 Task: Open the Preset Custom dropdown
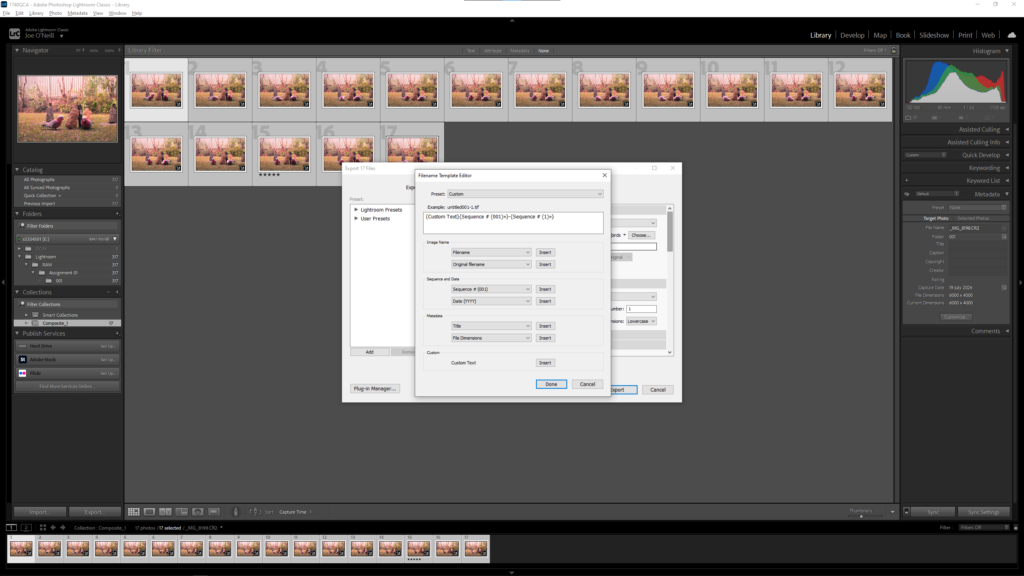tap(525, 194)
